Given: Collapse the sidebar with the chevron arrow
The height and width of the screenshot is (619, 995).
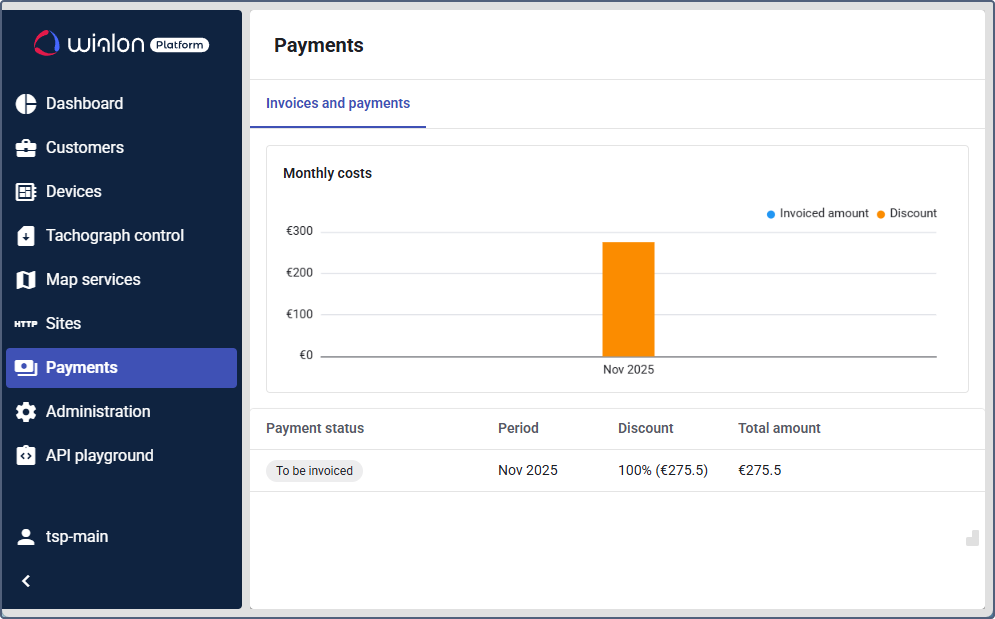Looking at the screenshot, I should (x=26, y=581).
